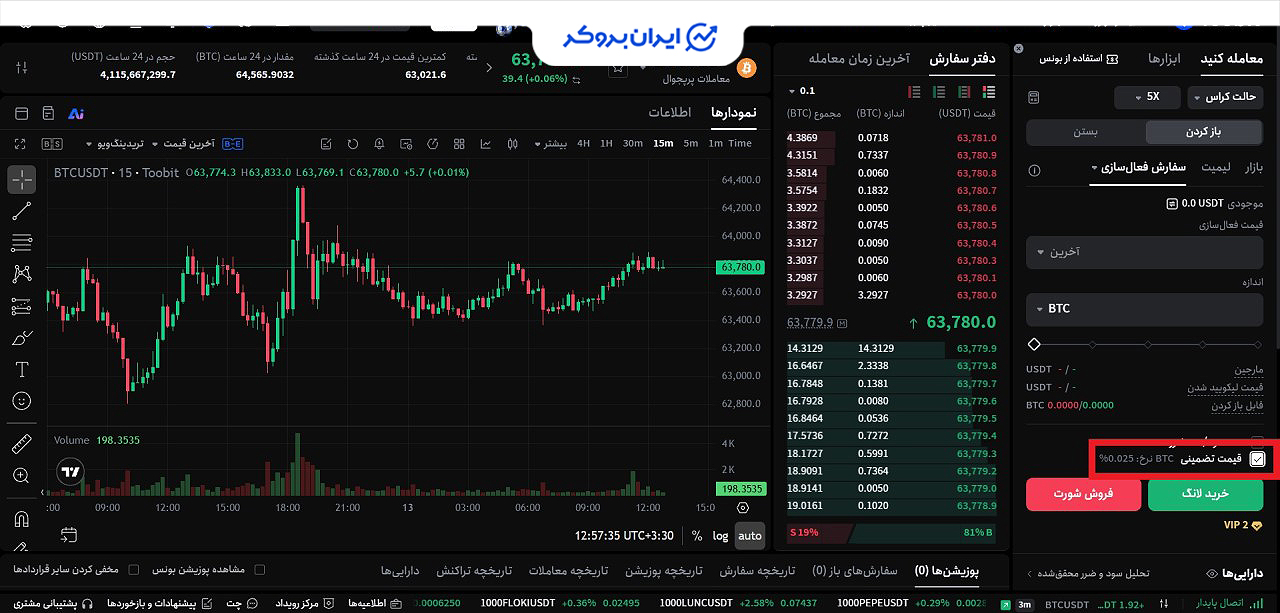Open the info icon beside order types

(1034, 171)
